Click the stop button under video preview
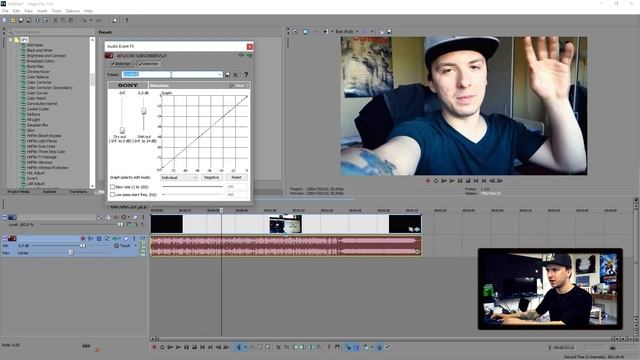640x360 pixels. pos(468,180)
